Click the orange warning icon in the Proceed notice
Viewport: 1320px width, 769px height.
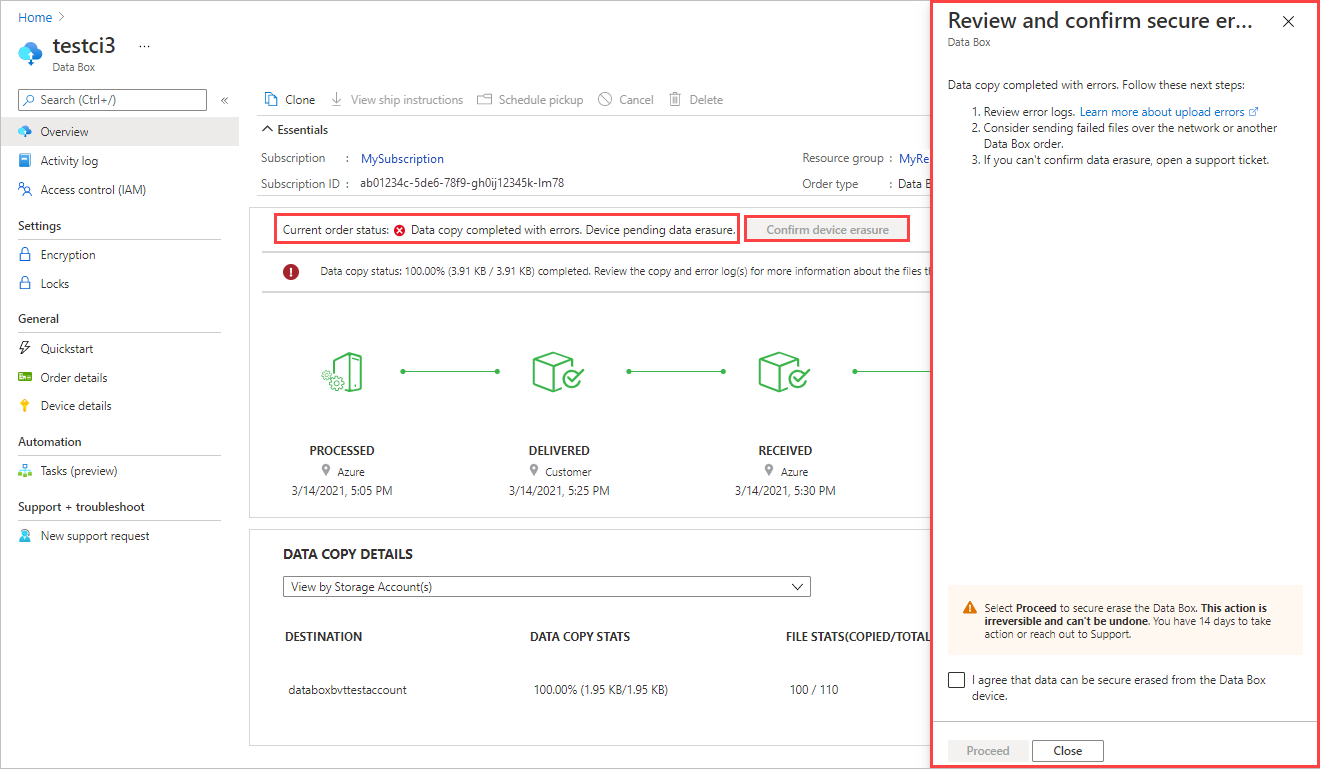pos(970,608)
